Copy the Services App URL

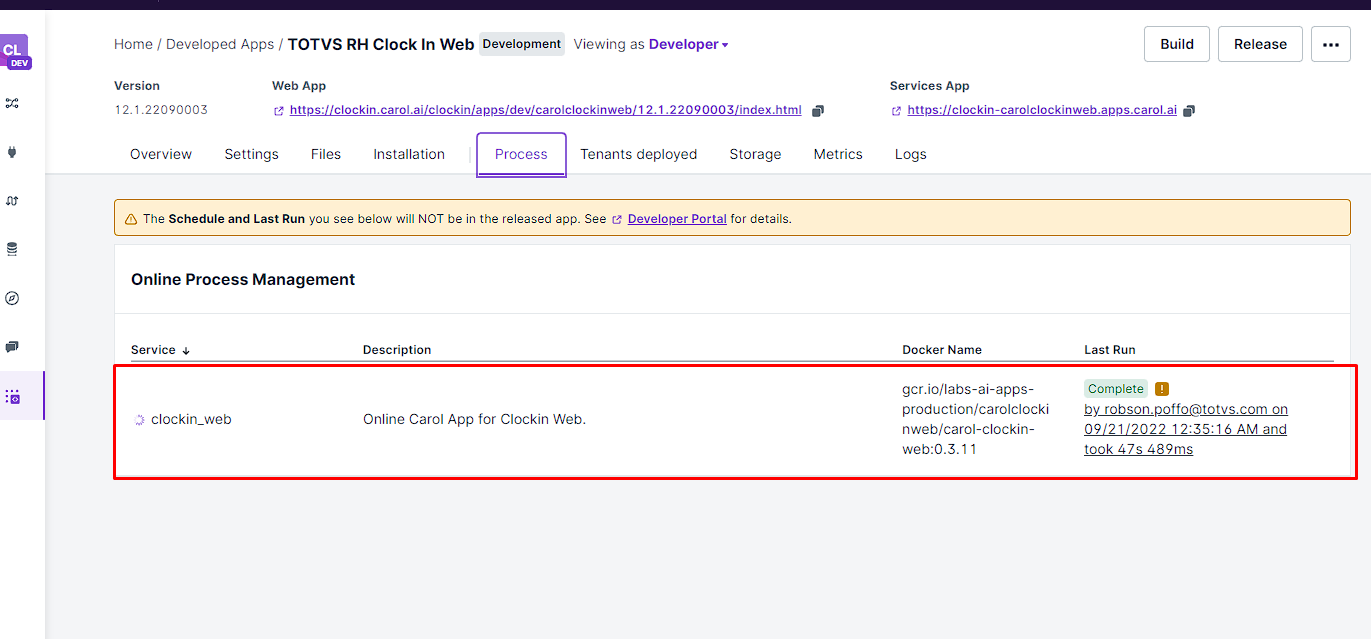tap(1189, 111)
